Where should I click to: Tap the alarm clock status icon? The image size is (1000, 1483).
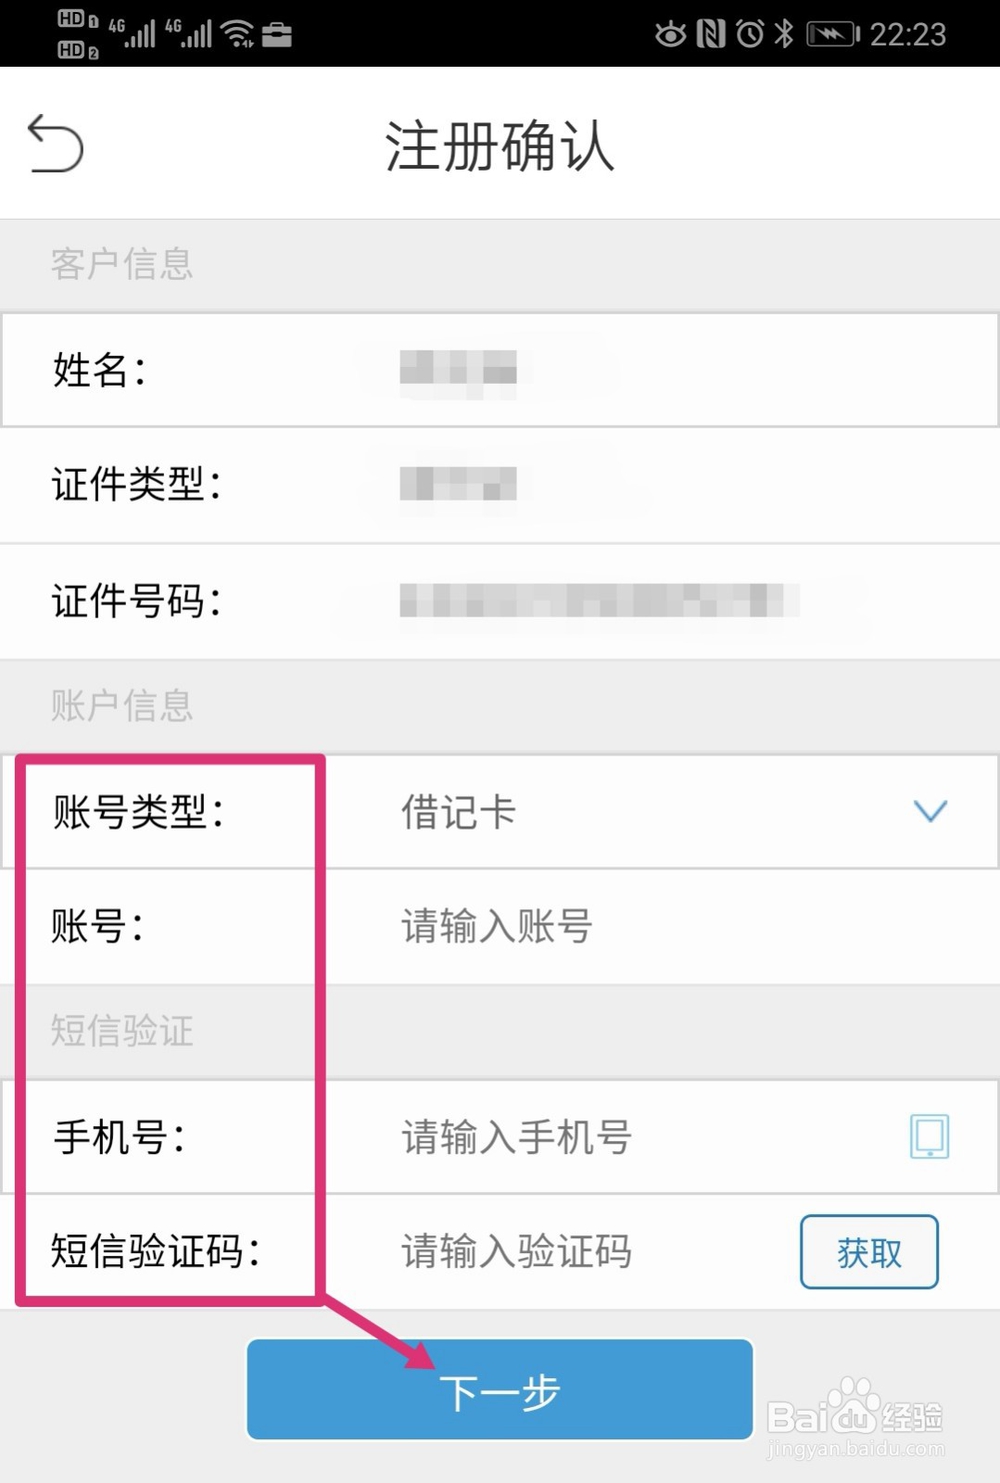[749, 35]
